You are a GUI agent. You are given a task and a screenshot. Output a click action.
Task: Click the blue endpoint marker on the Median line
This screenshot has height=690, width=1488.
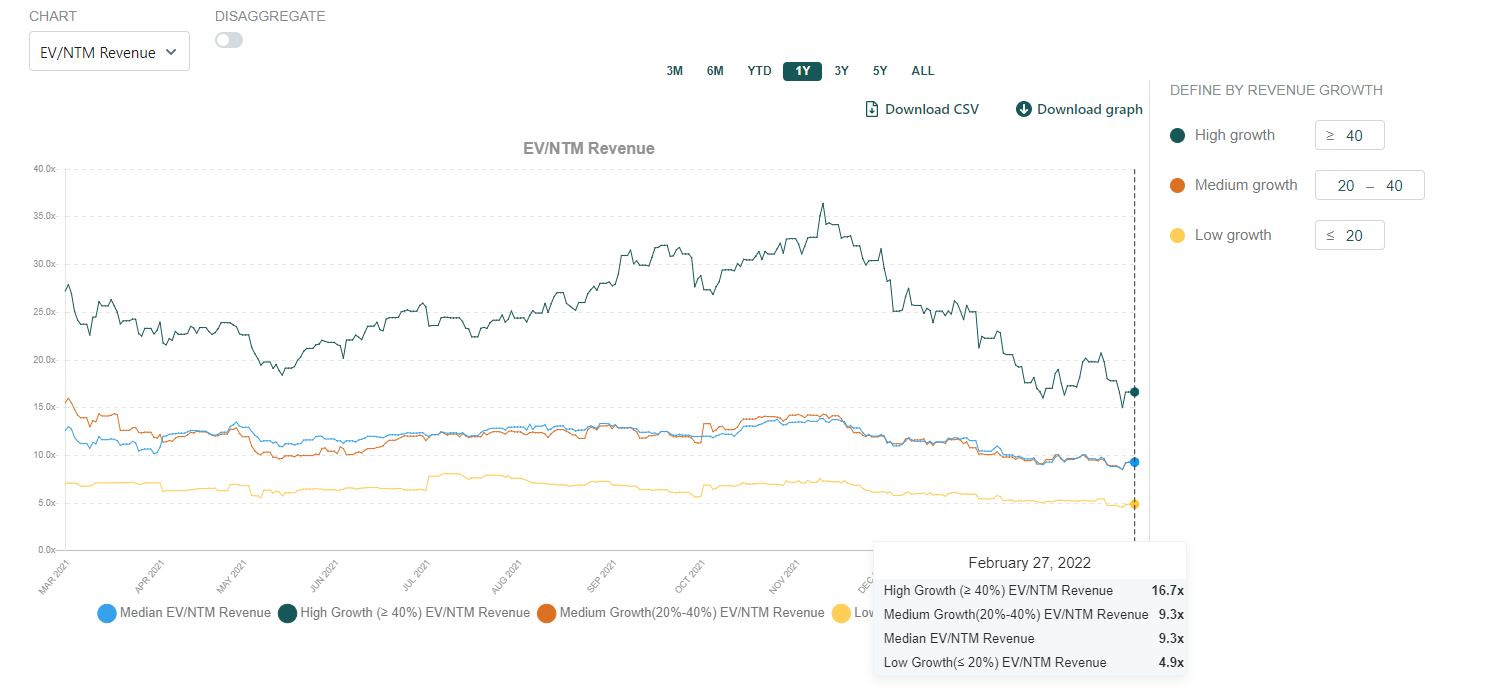pos(1133,462)
